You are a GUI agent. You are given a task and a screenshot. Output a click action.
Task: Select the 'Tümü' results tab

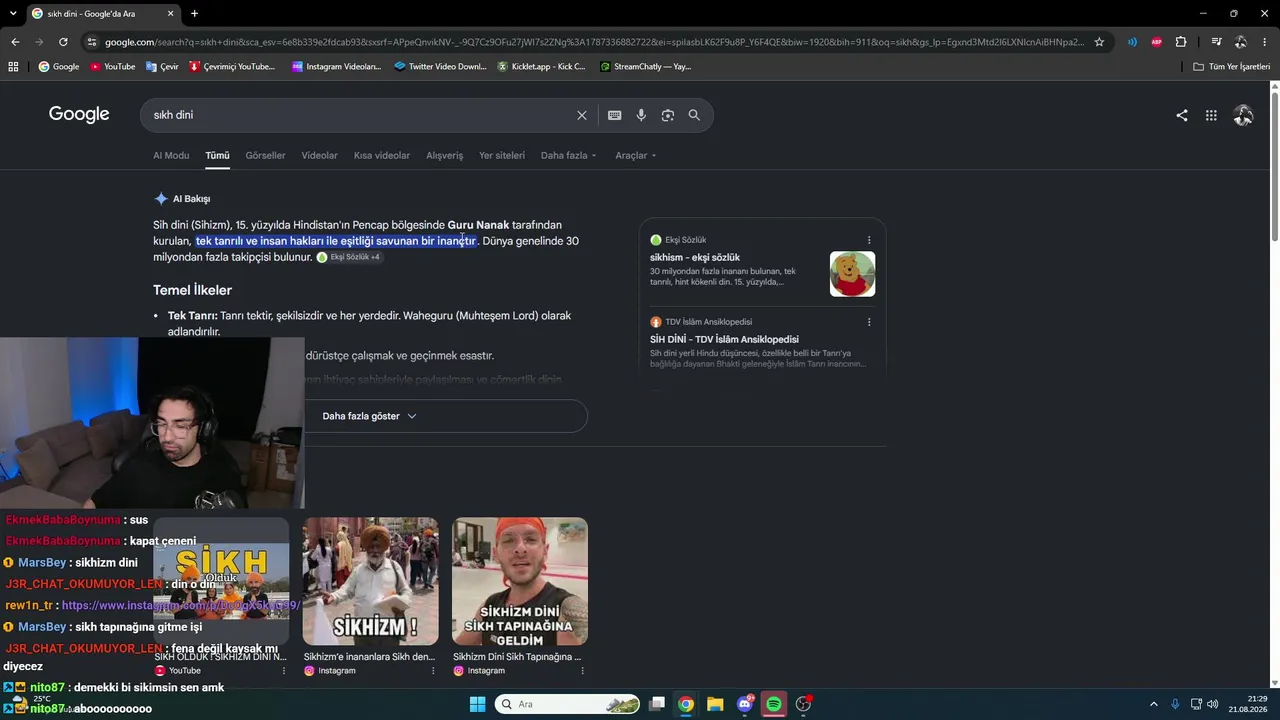point(217,156)
